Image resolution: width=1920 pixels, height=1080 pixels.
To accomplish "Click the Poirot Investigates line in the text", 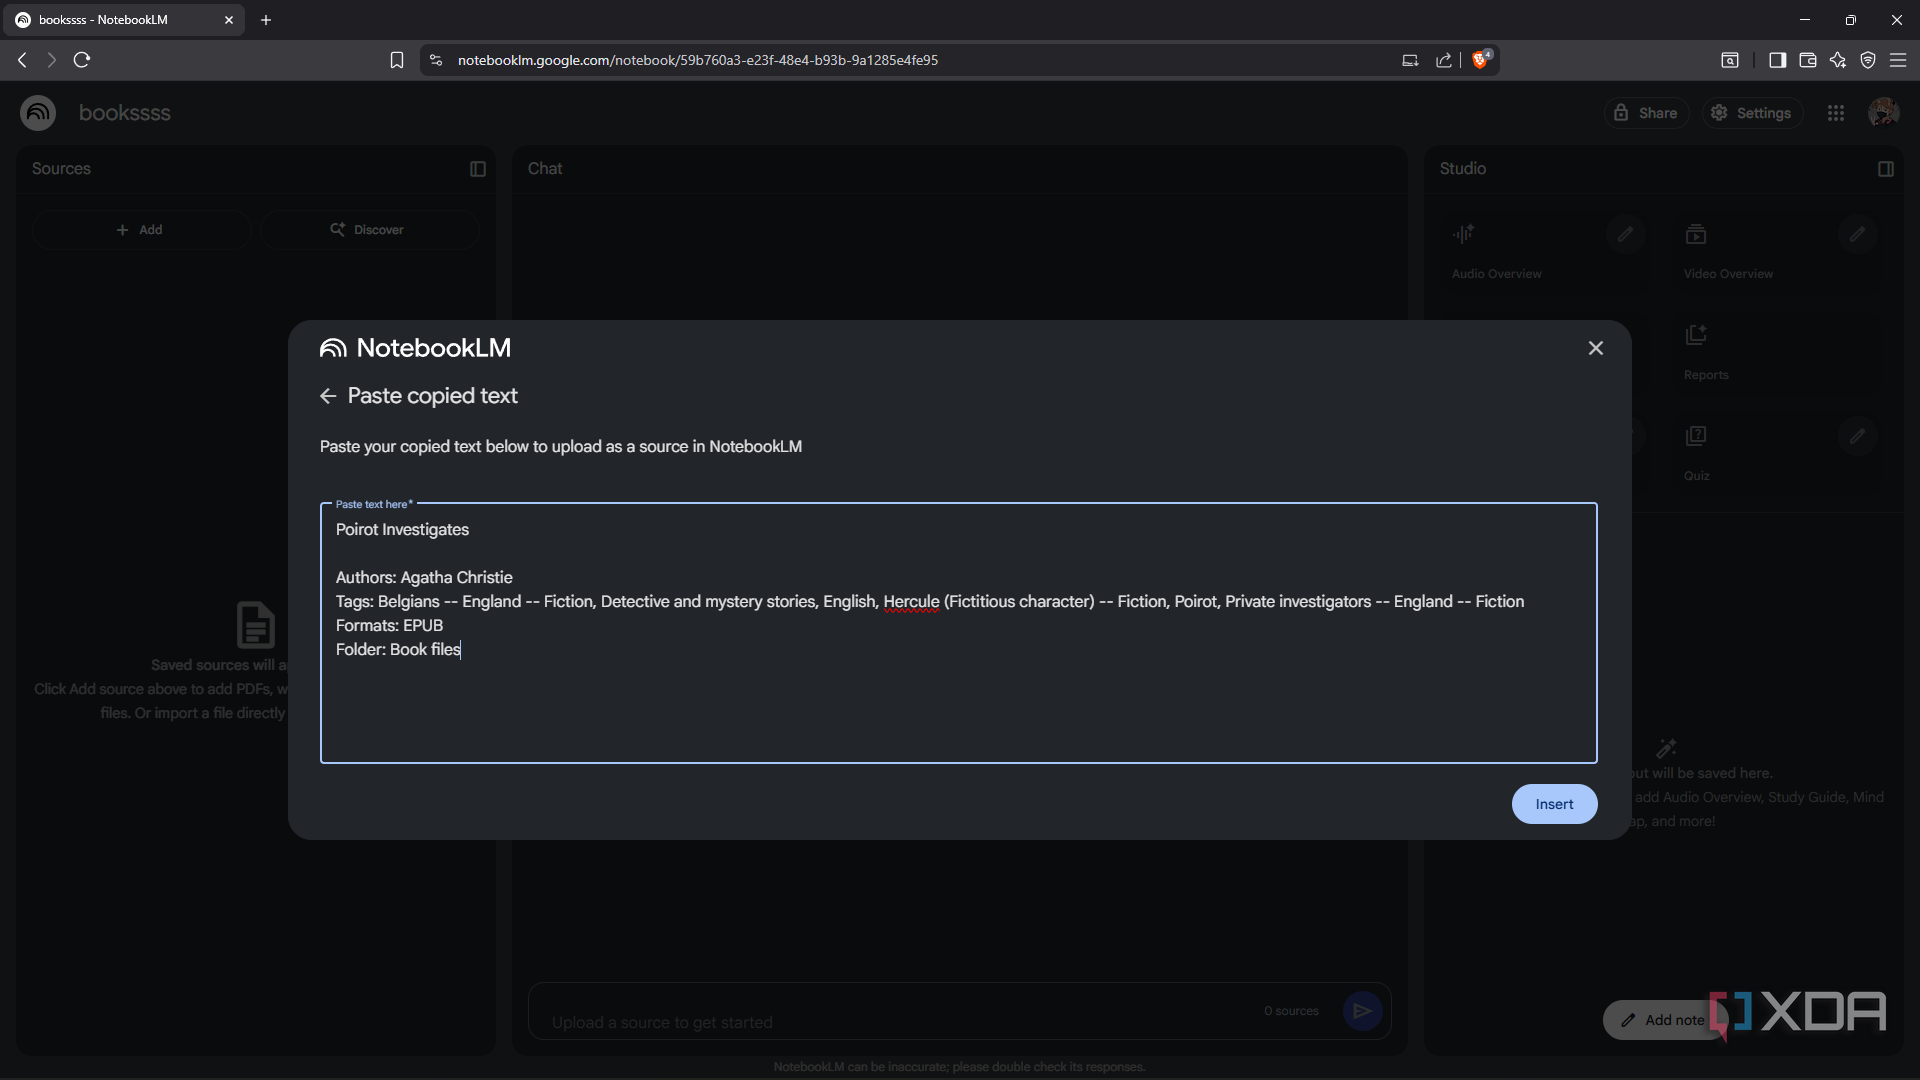I will [402, 529].
